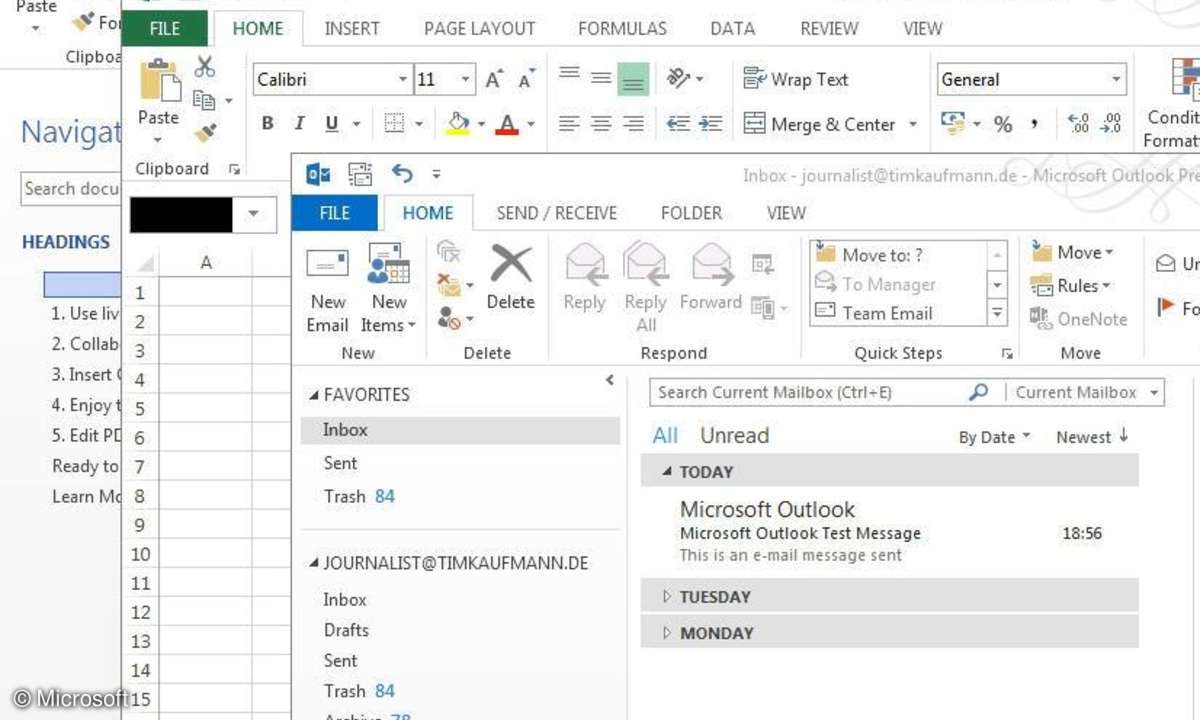
Task: Open the Excel Name Box dropdown
Action: point(254,214)
